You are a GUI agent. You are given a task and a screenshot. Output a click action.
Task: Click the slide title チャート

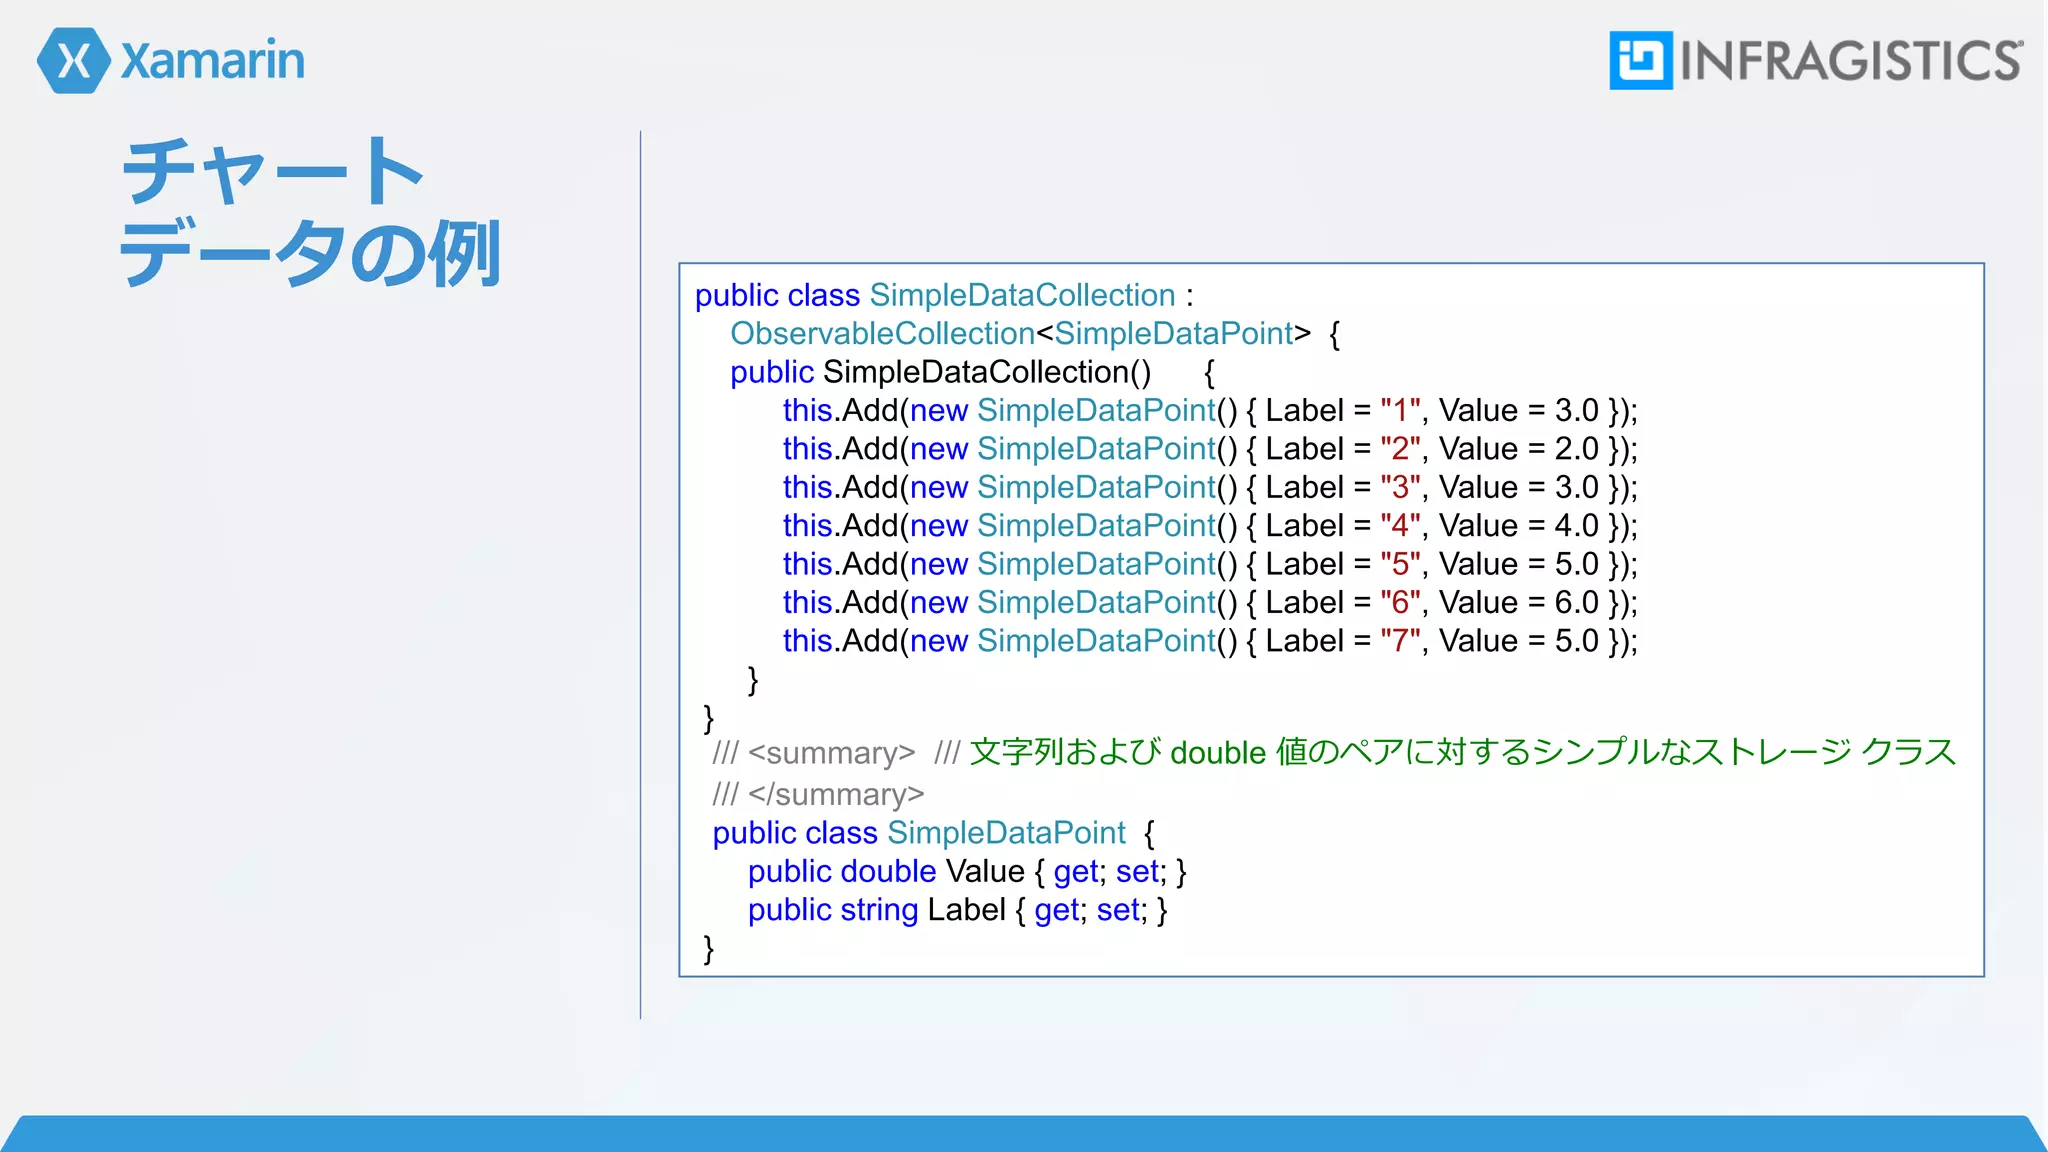click(x=273, y=171)
